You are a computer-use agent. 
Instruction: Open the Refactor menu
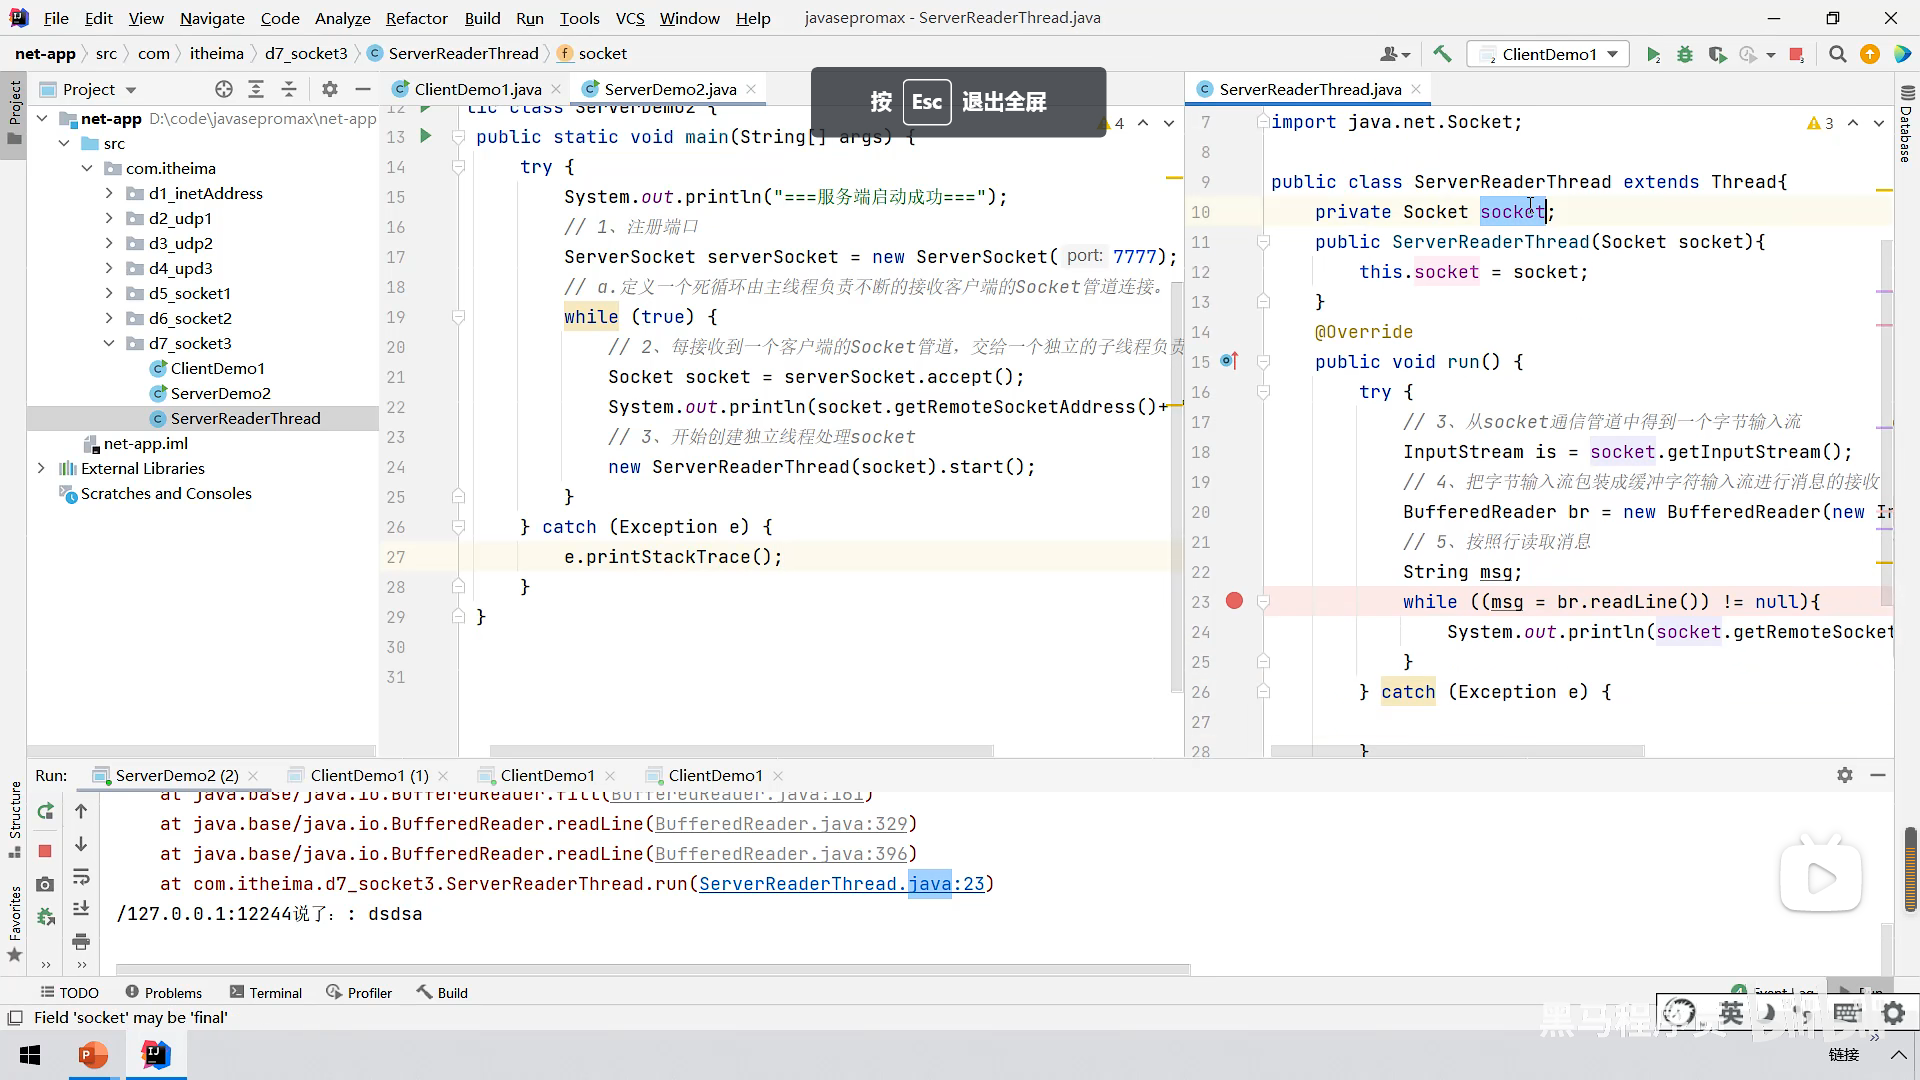coord(416,18)
